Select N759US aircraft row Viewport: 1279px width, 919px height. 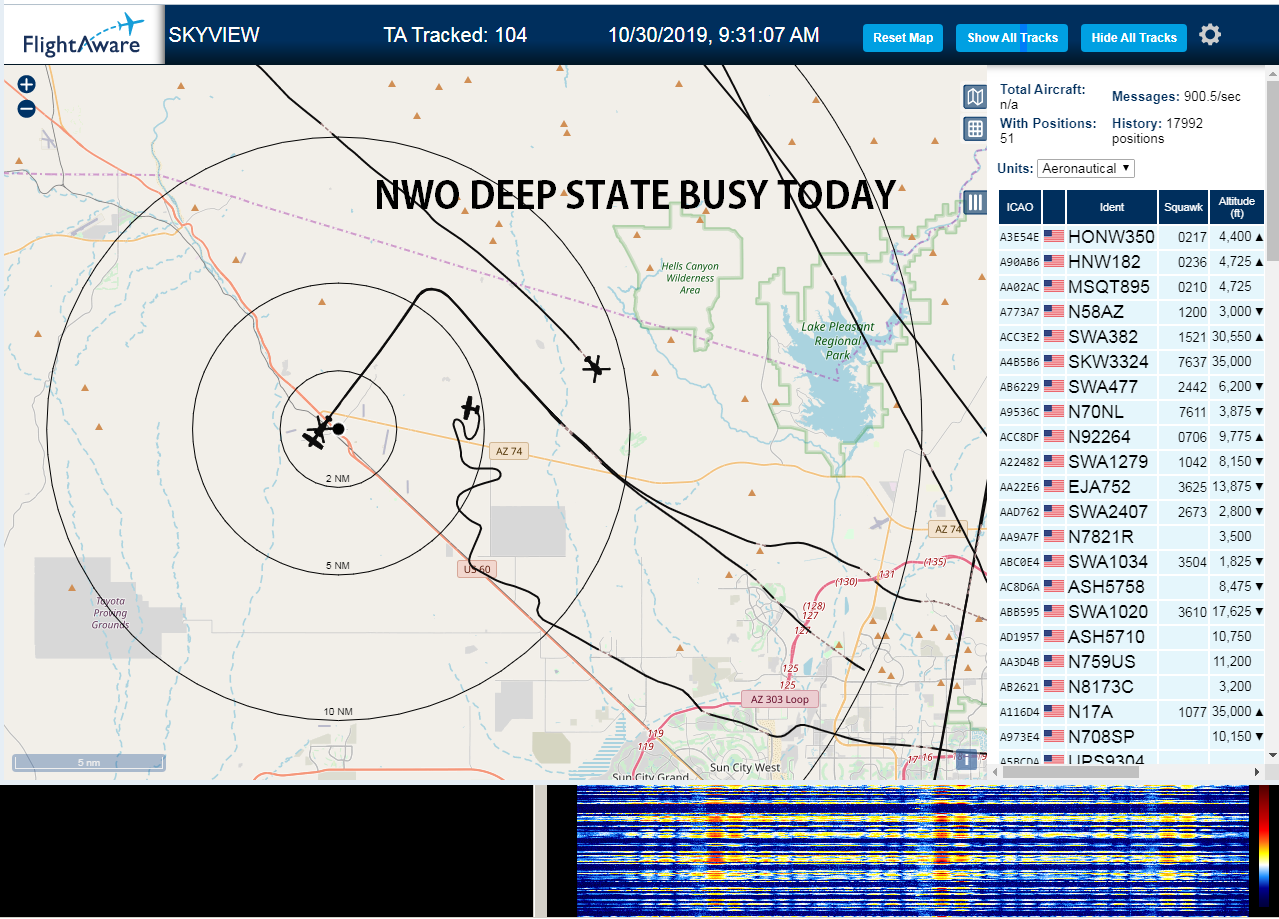click(1132, 662)
